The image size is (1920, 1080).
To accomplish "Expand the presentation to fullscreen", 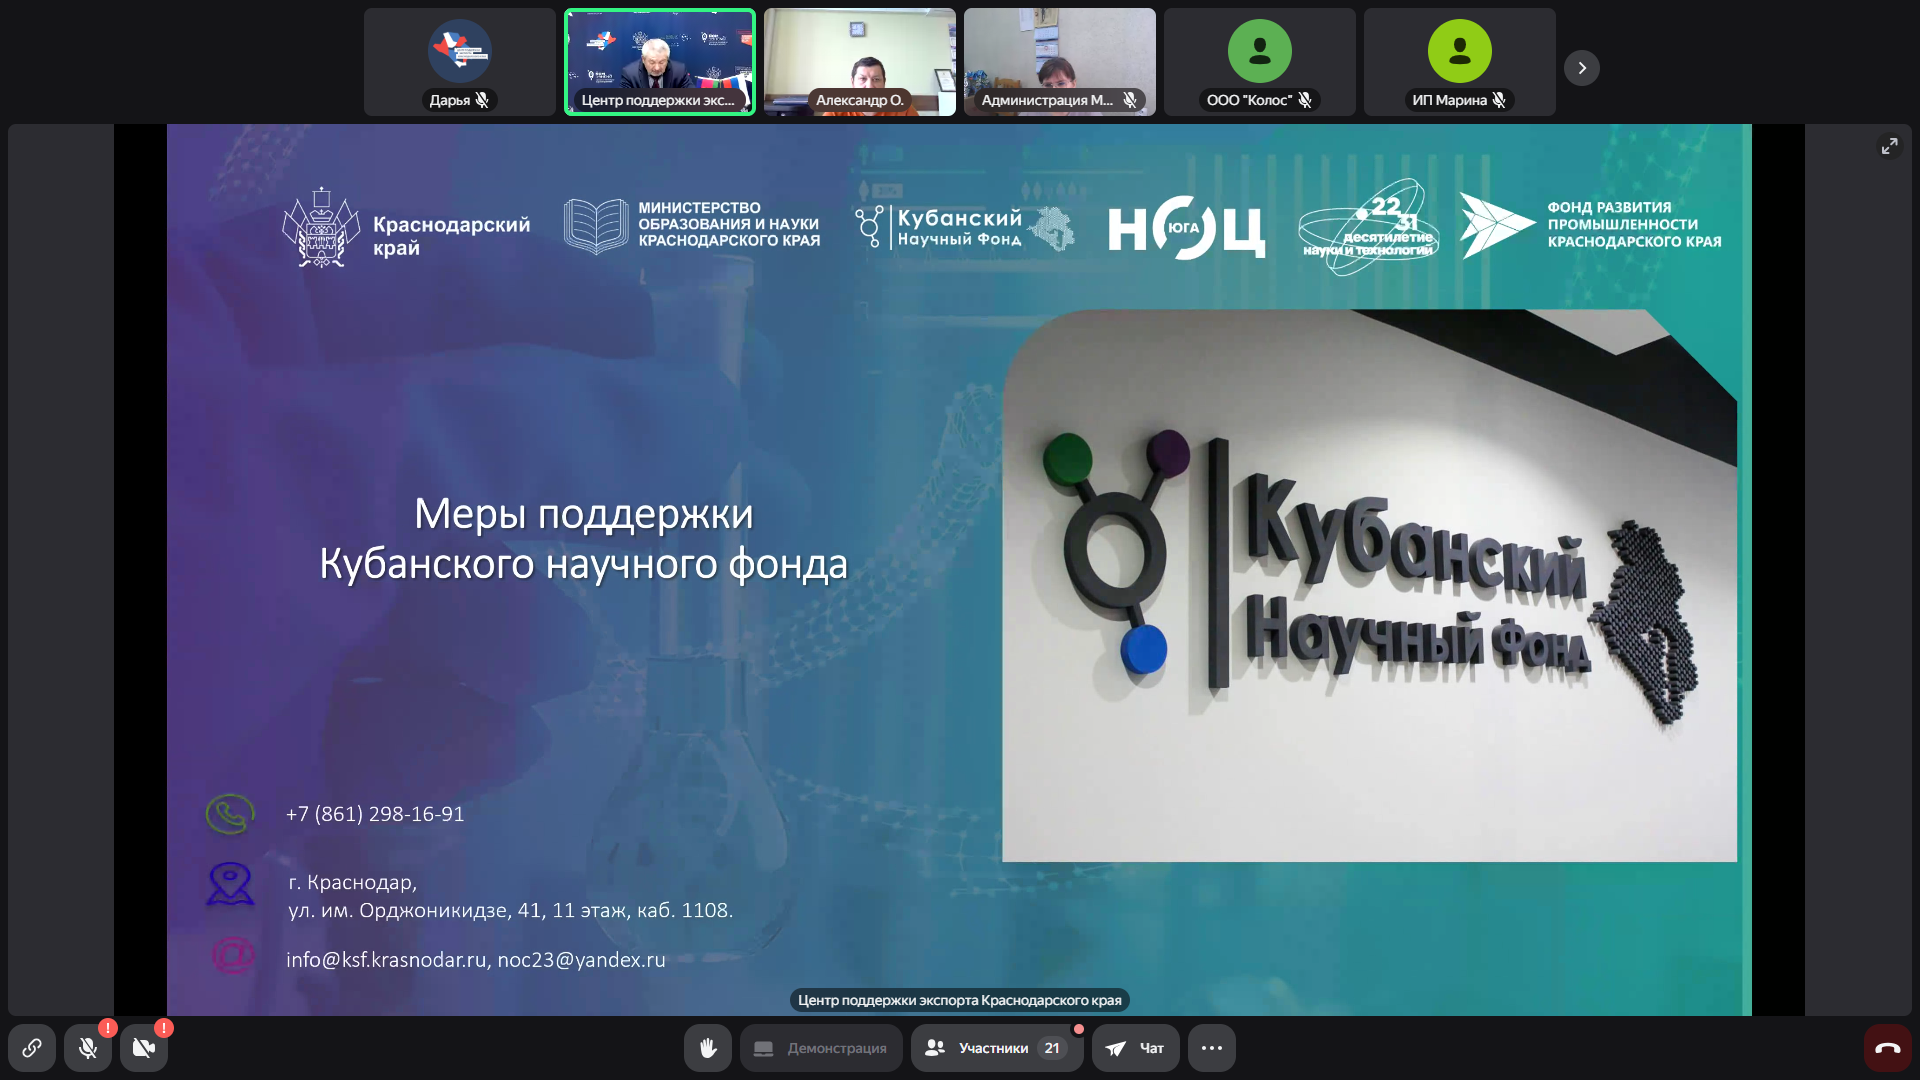I will [x=1889, y=146].
